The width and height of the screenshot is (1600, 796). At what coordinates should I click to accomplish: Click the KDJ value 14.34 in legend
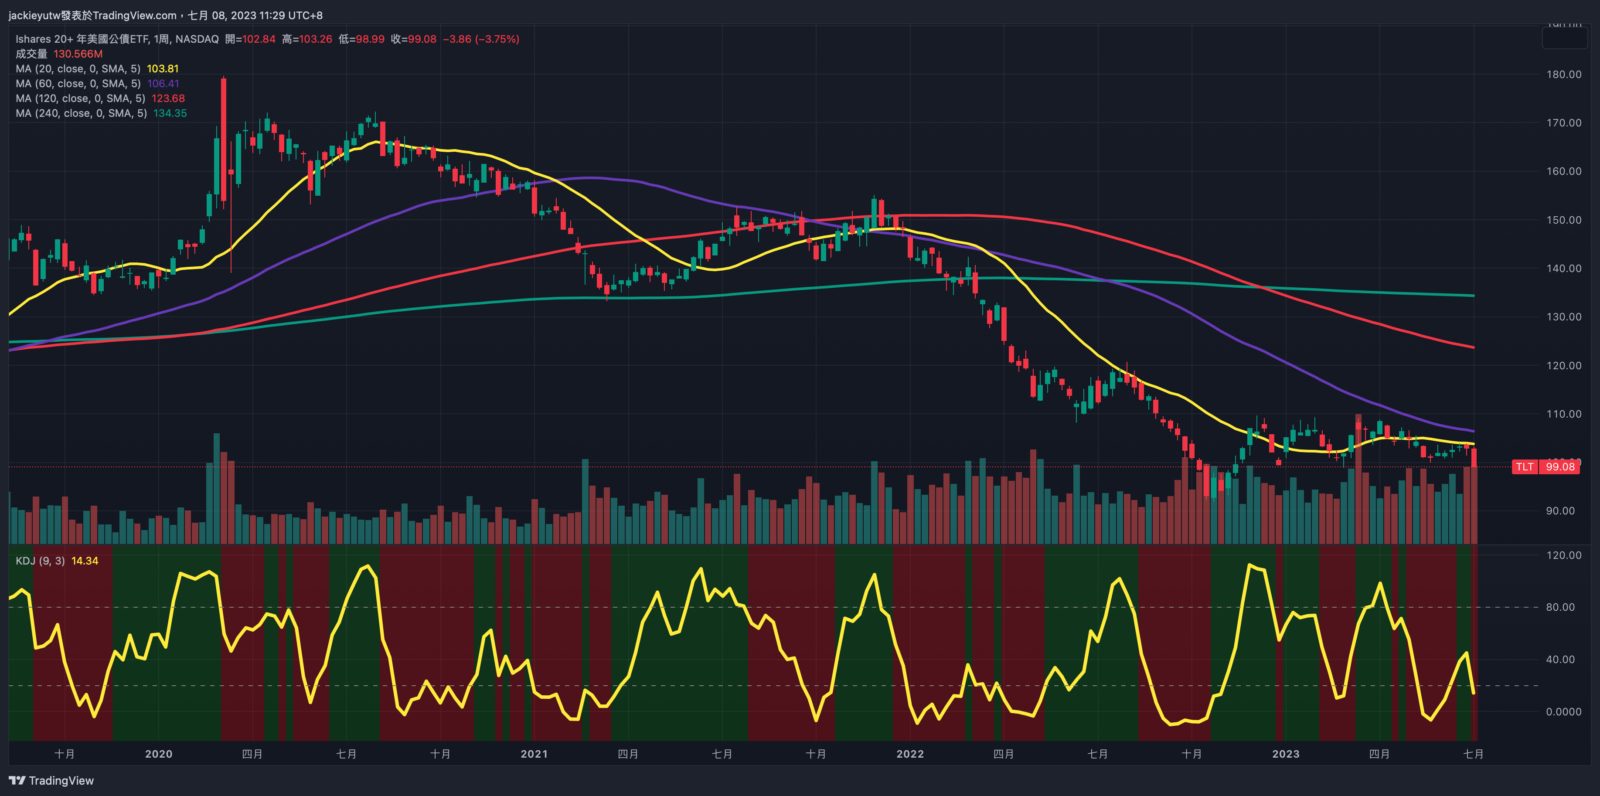(85, 561)
